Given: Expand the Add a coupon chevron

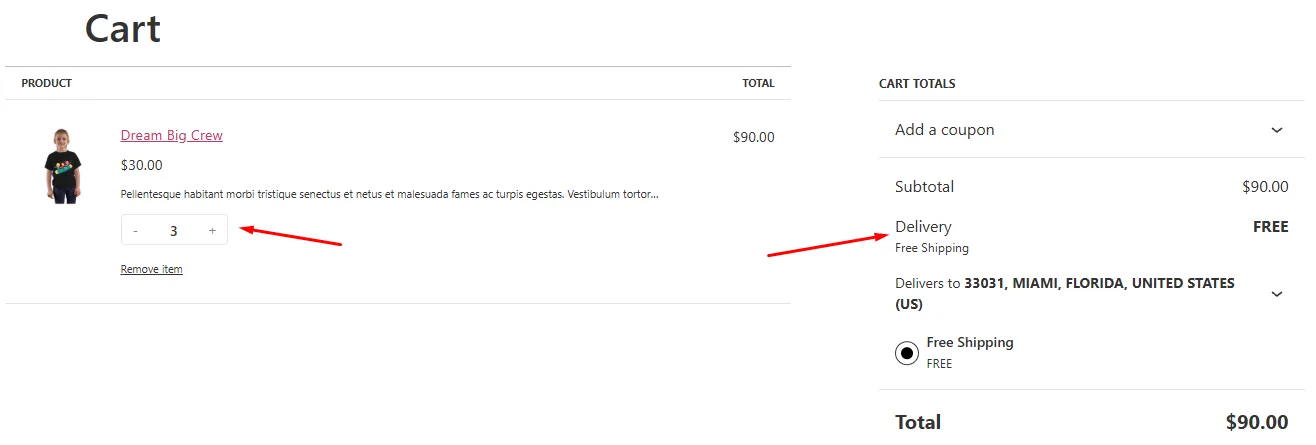Looking at the screenshot, I should 1277,130.
